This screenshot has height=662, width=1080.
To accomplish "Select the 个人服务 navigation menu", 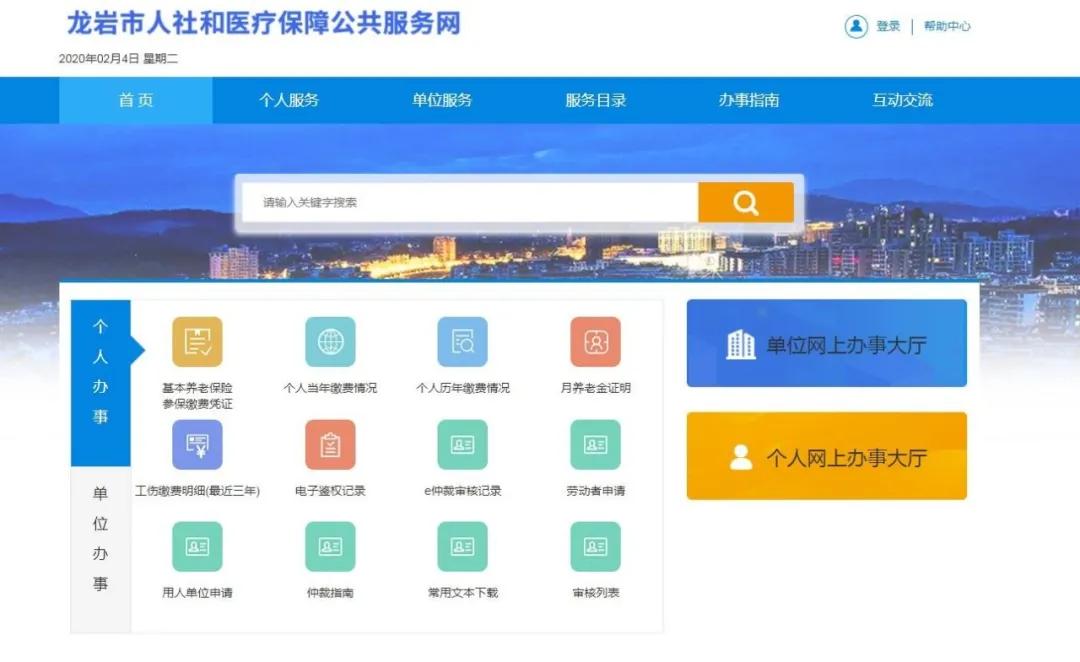I will pos(289,100).
